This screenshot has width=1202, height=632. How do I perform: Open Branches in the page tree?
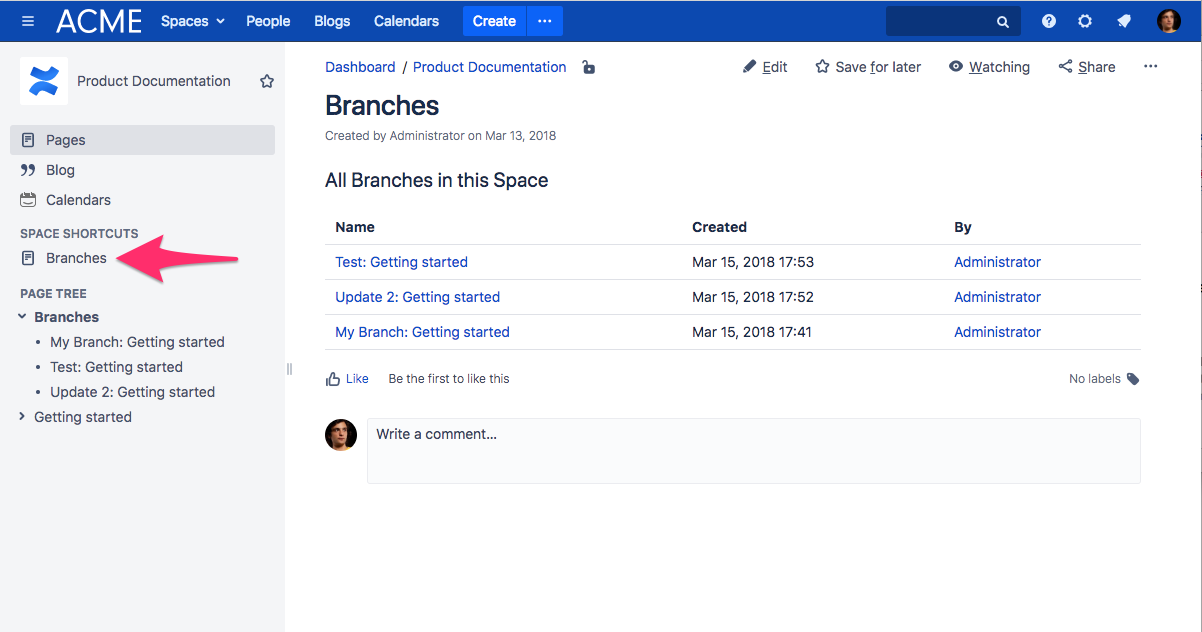(x=66, y=317)
